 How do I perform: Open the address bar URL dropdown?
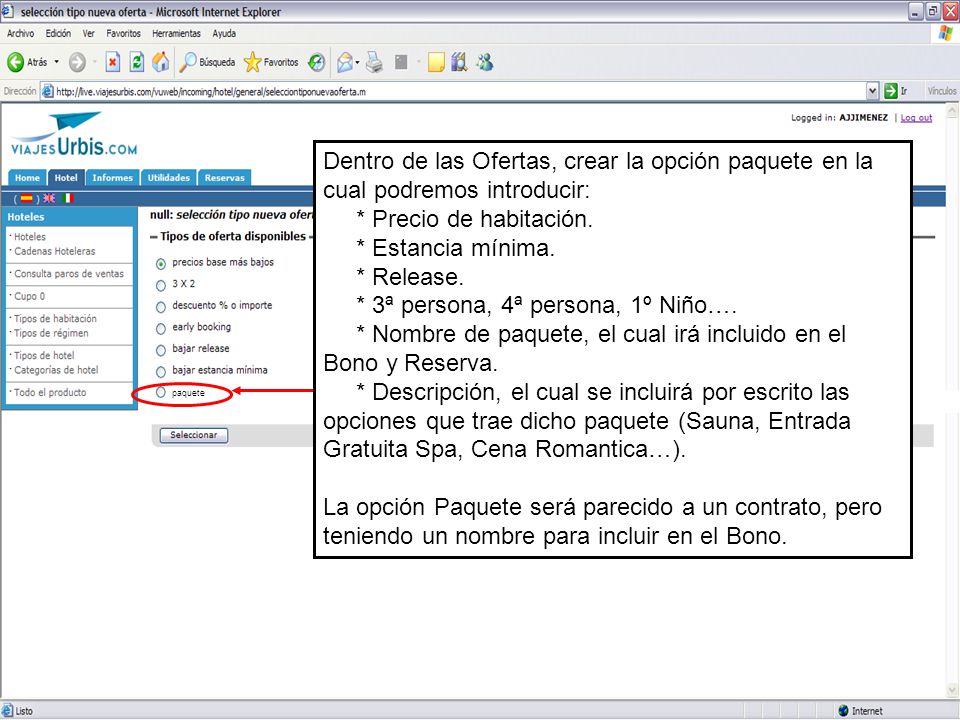click(872, 91)
